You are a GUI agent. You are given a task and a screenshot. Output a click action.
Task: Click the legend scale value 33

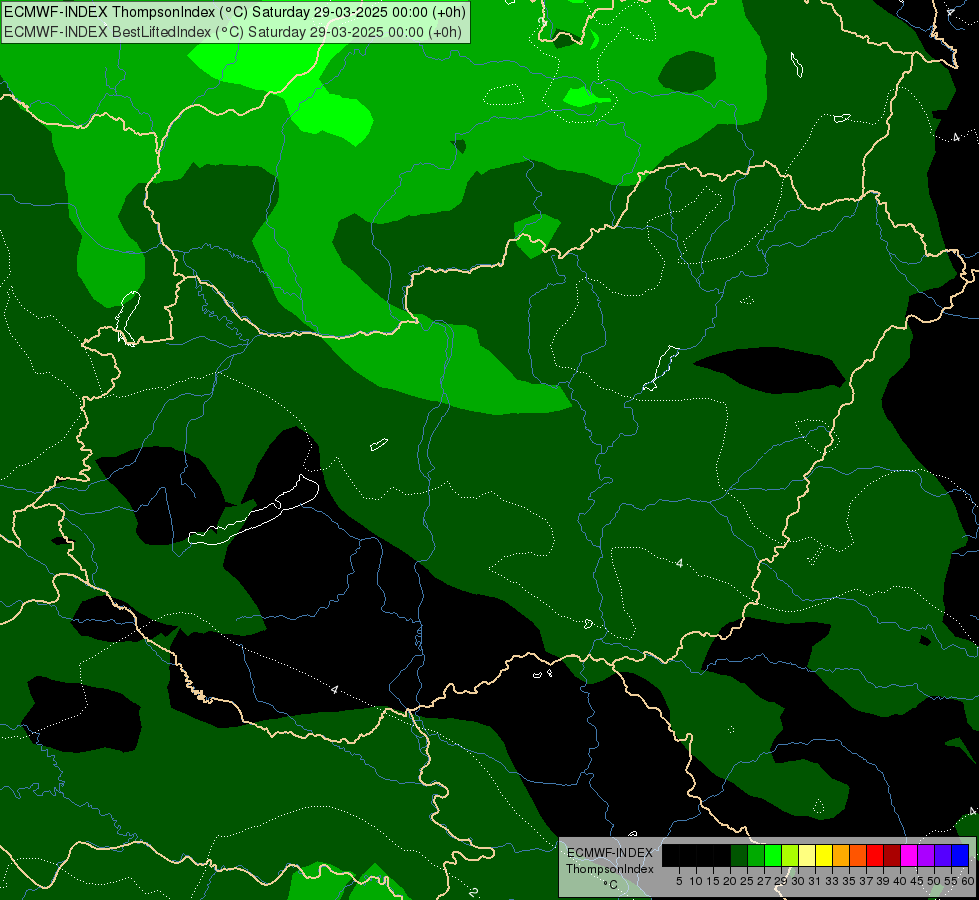coord(832,881)
